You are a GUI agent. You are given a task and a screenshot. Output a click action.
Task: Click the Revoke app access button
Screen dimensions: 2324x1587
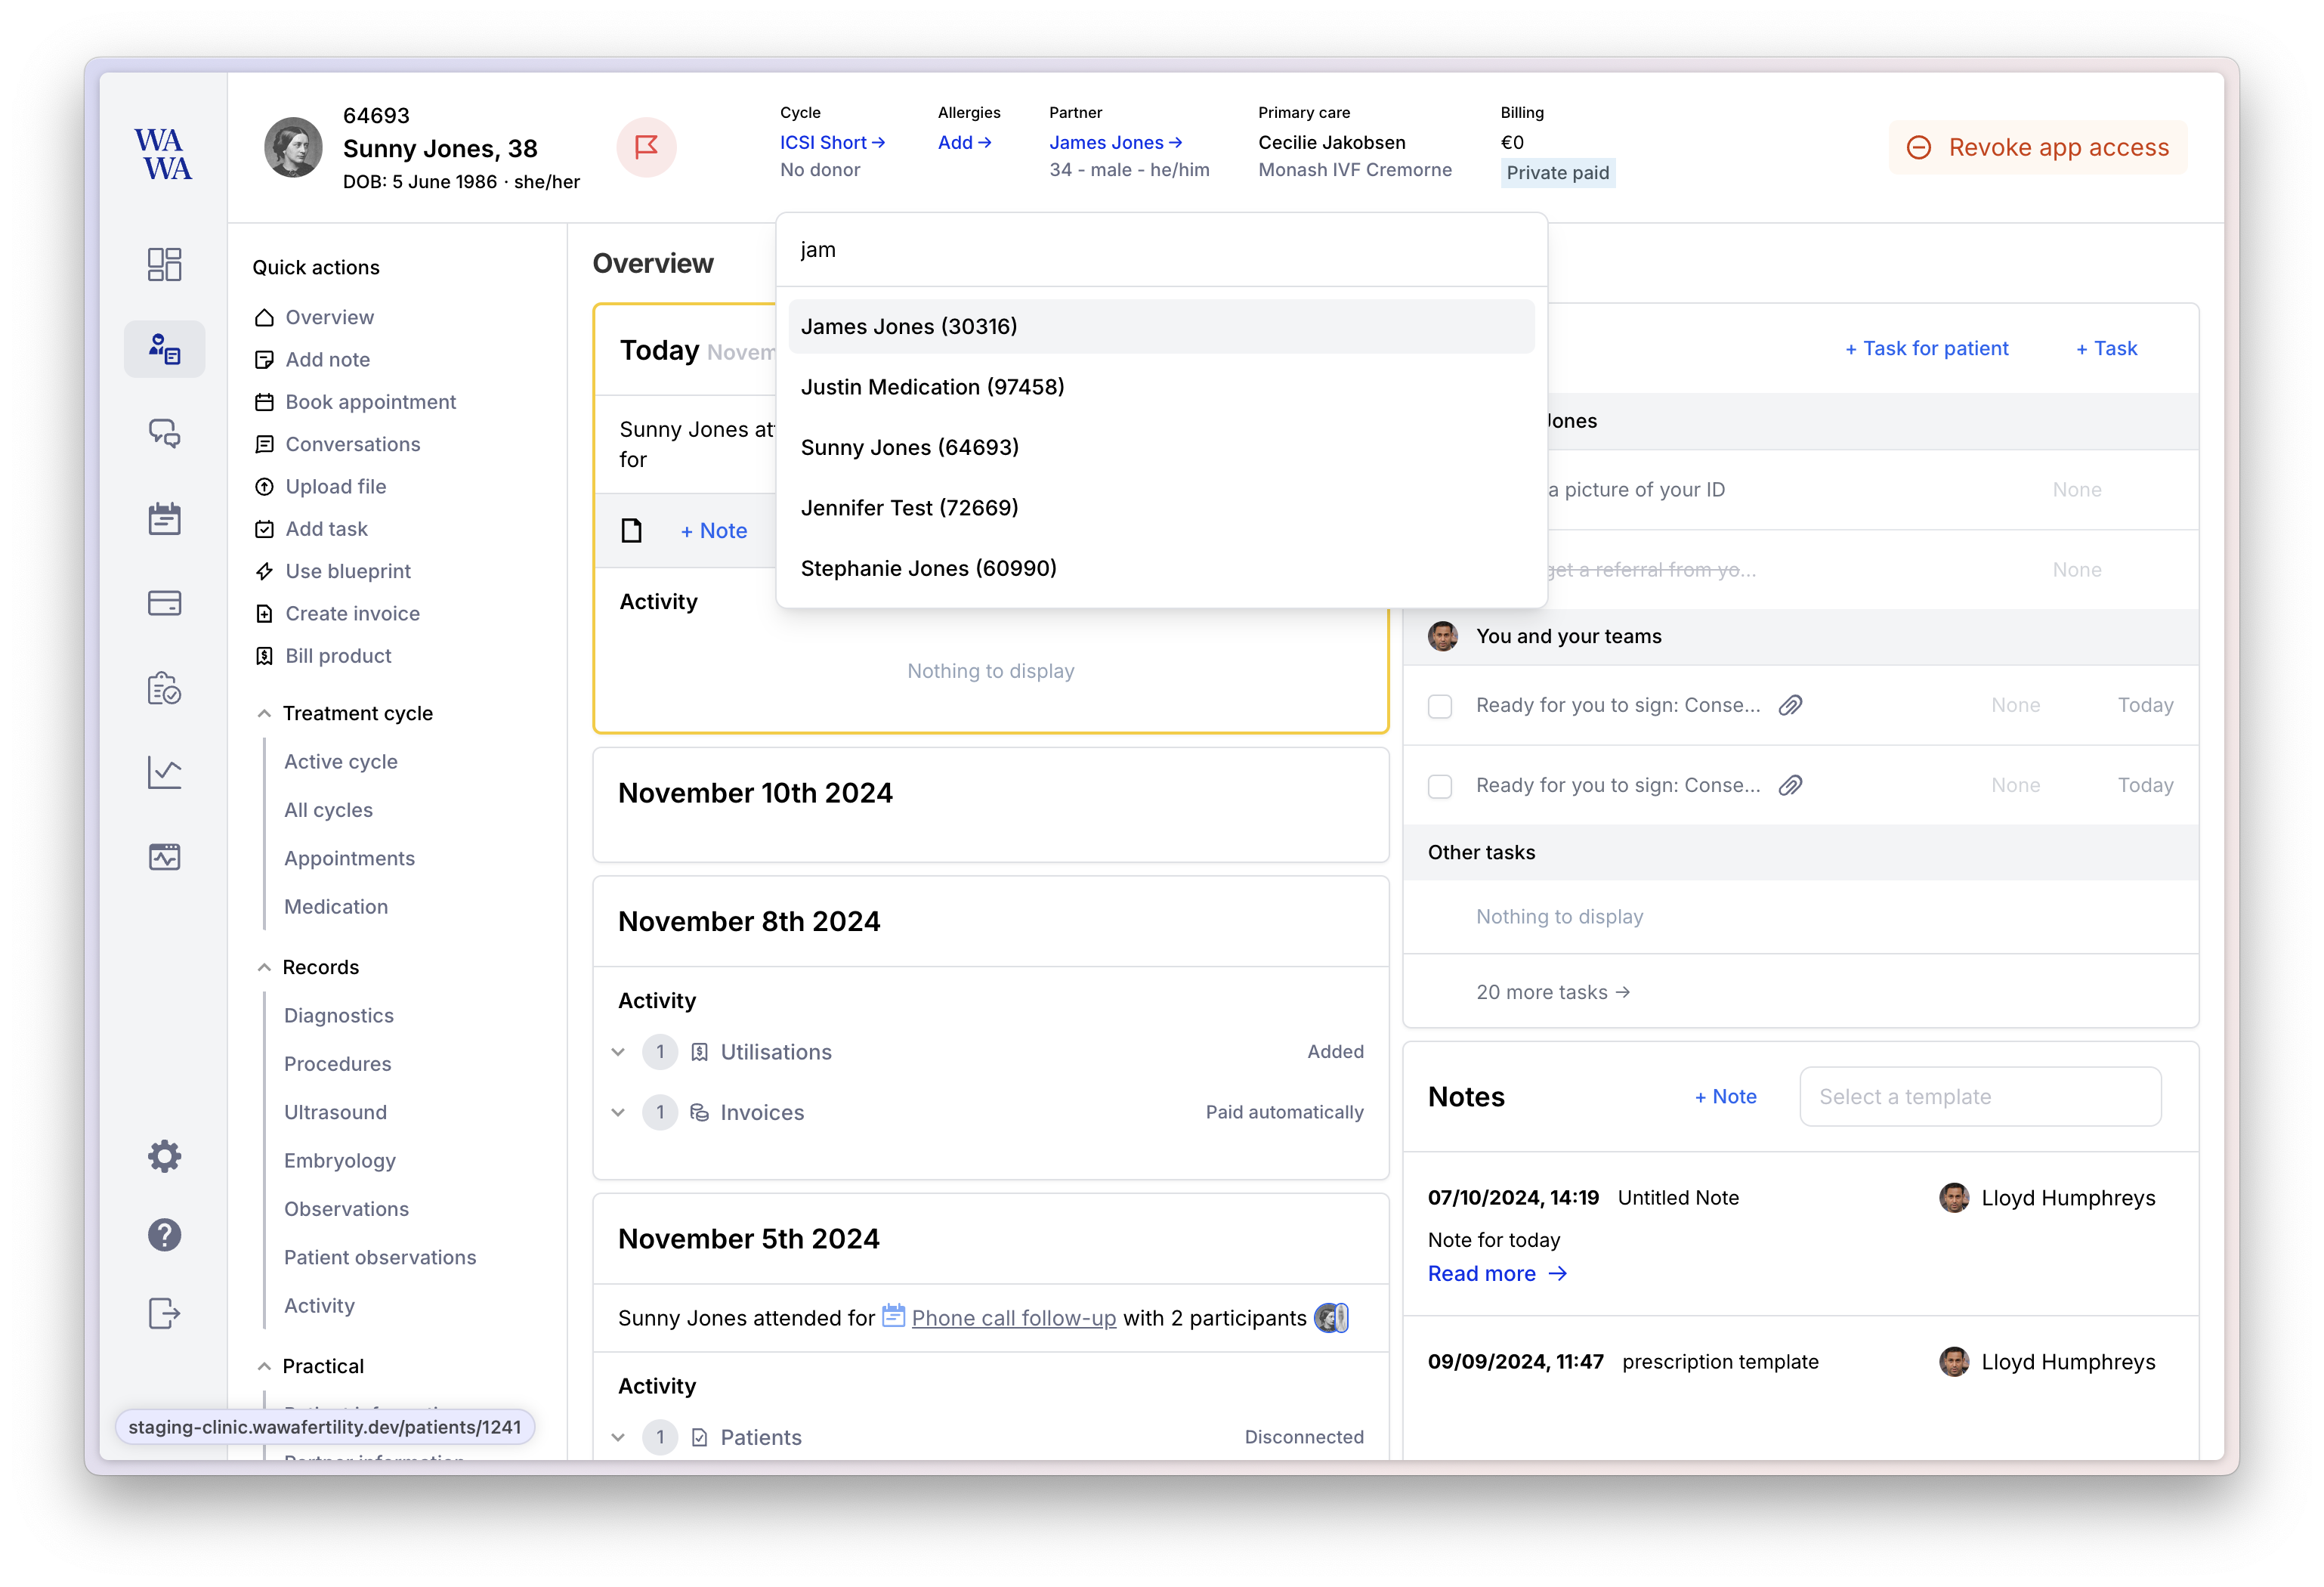pos(2038,147)
